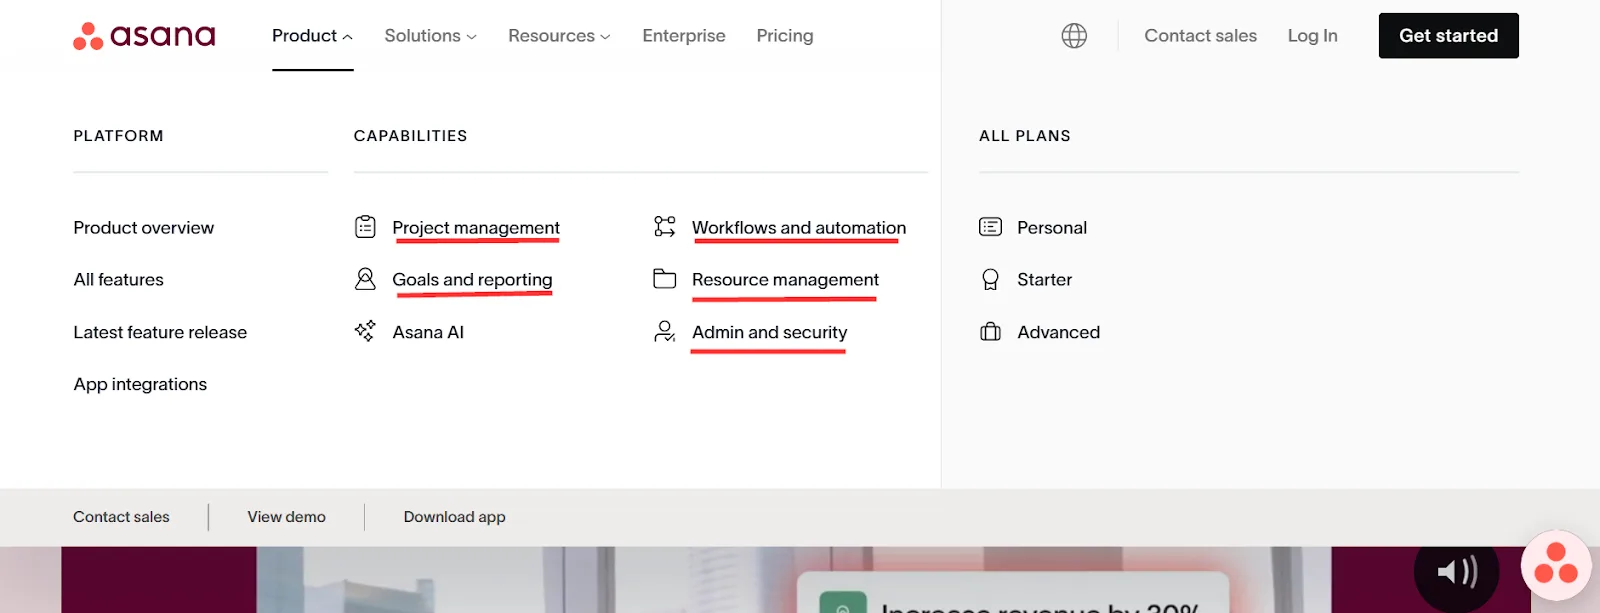Image resolution: width=1600 pixels, height=613 pixels.
Task: Click View demo
Action: click(286, 517)
